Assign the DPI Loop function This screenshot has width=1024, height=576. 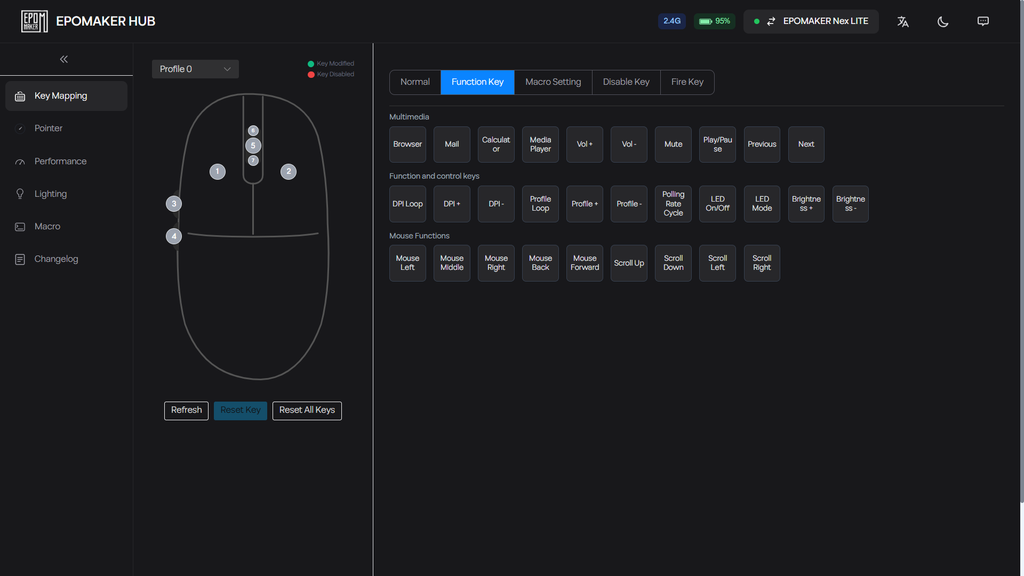[408, 204]
